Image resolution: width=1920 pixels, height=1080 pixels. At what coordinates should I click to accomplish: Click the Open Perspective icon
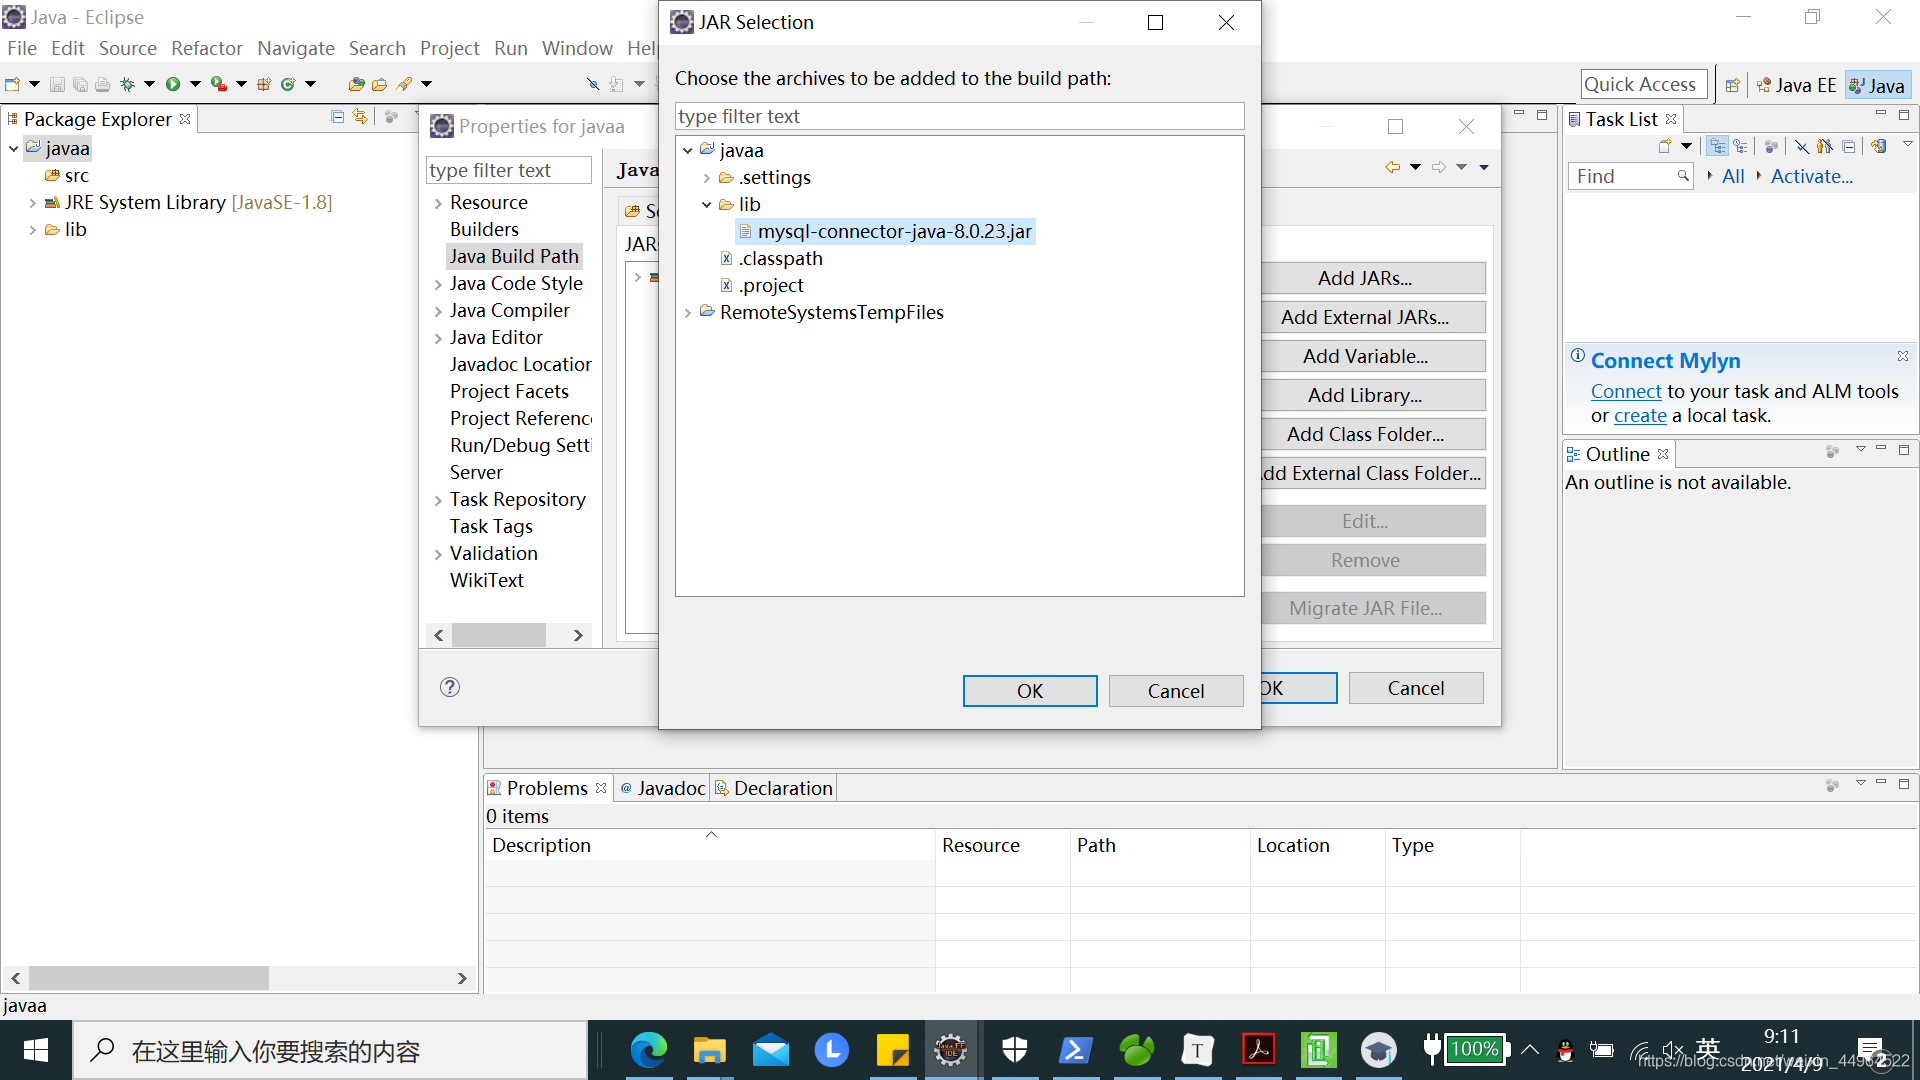pos(1732,85)
